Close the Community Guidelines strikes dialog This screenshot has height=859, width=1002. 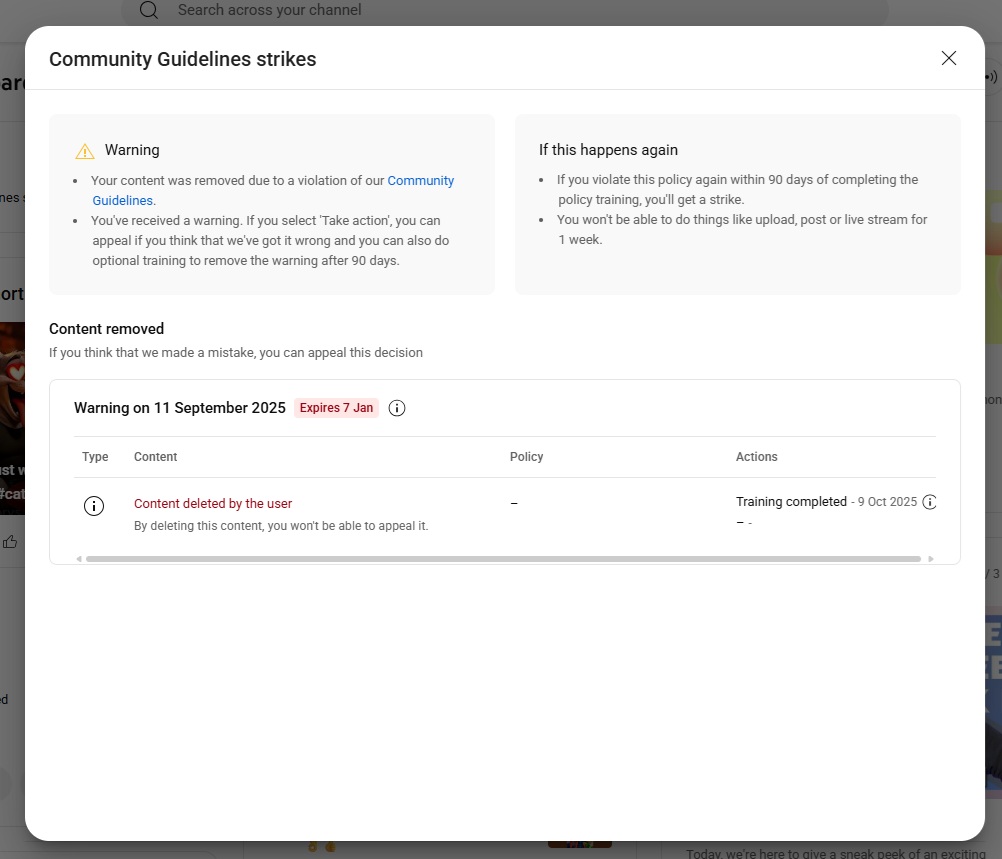(x=949, y=58)
